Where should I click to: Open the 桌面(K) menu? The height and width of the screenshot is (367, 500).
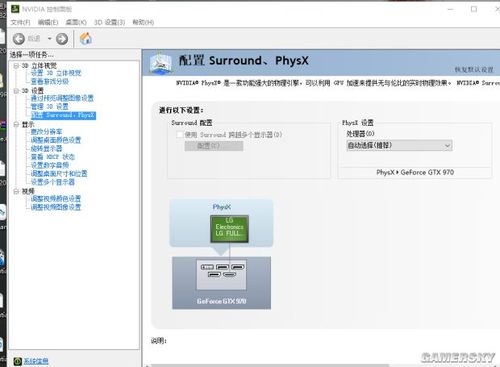(76, 22)
